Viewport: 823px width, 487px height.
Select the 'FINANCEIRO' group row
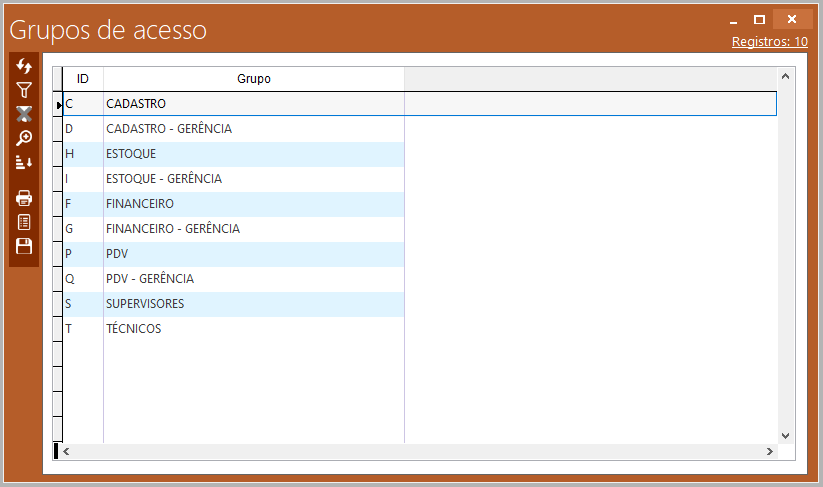tap(140, 204)
